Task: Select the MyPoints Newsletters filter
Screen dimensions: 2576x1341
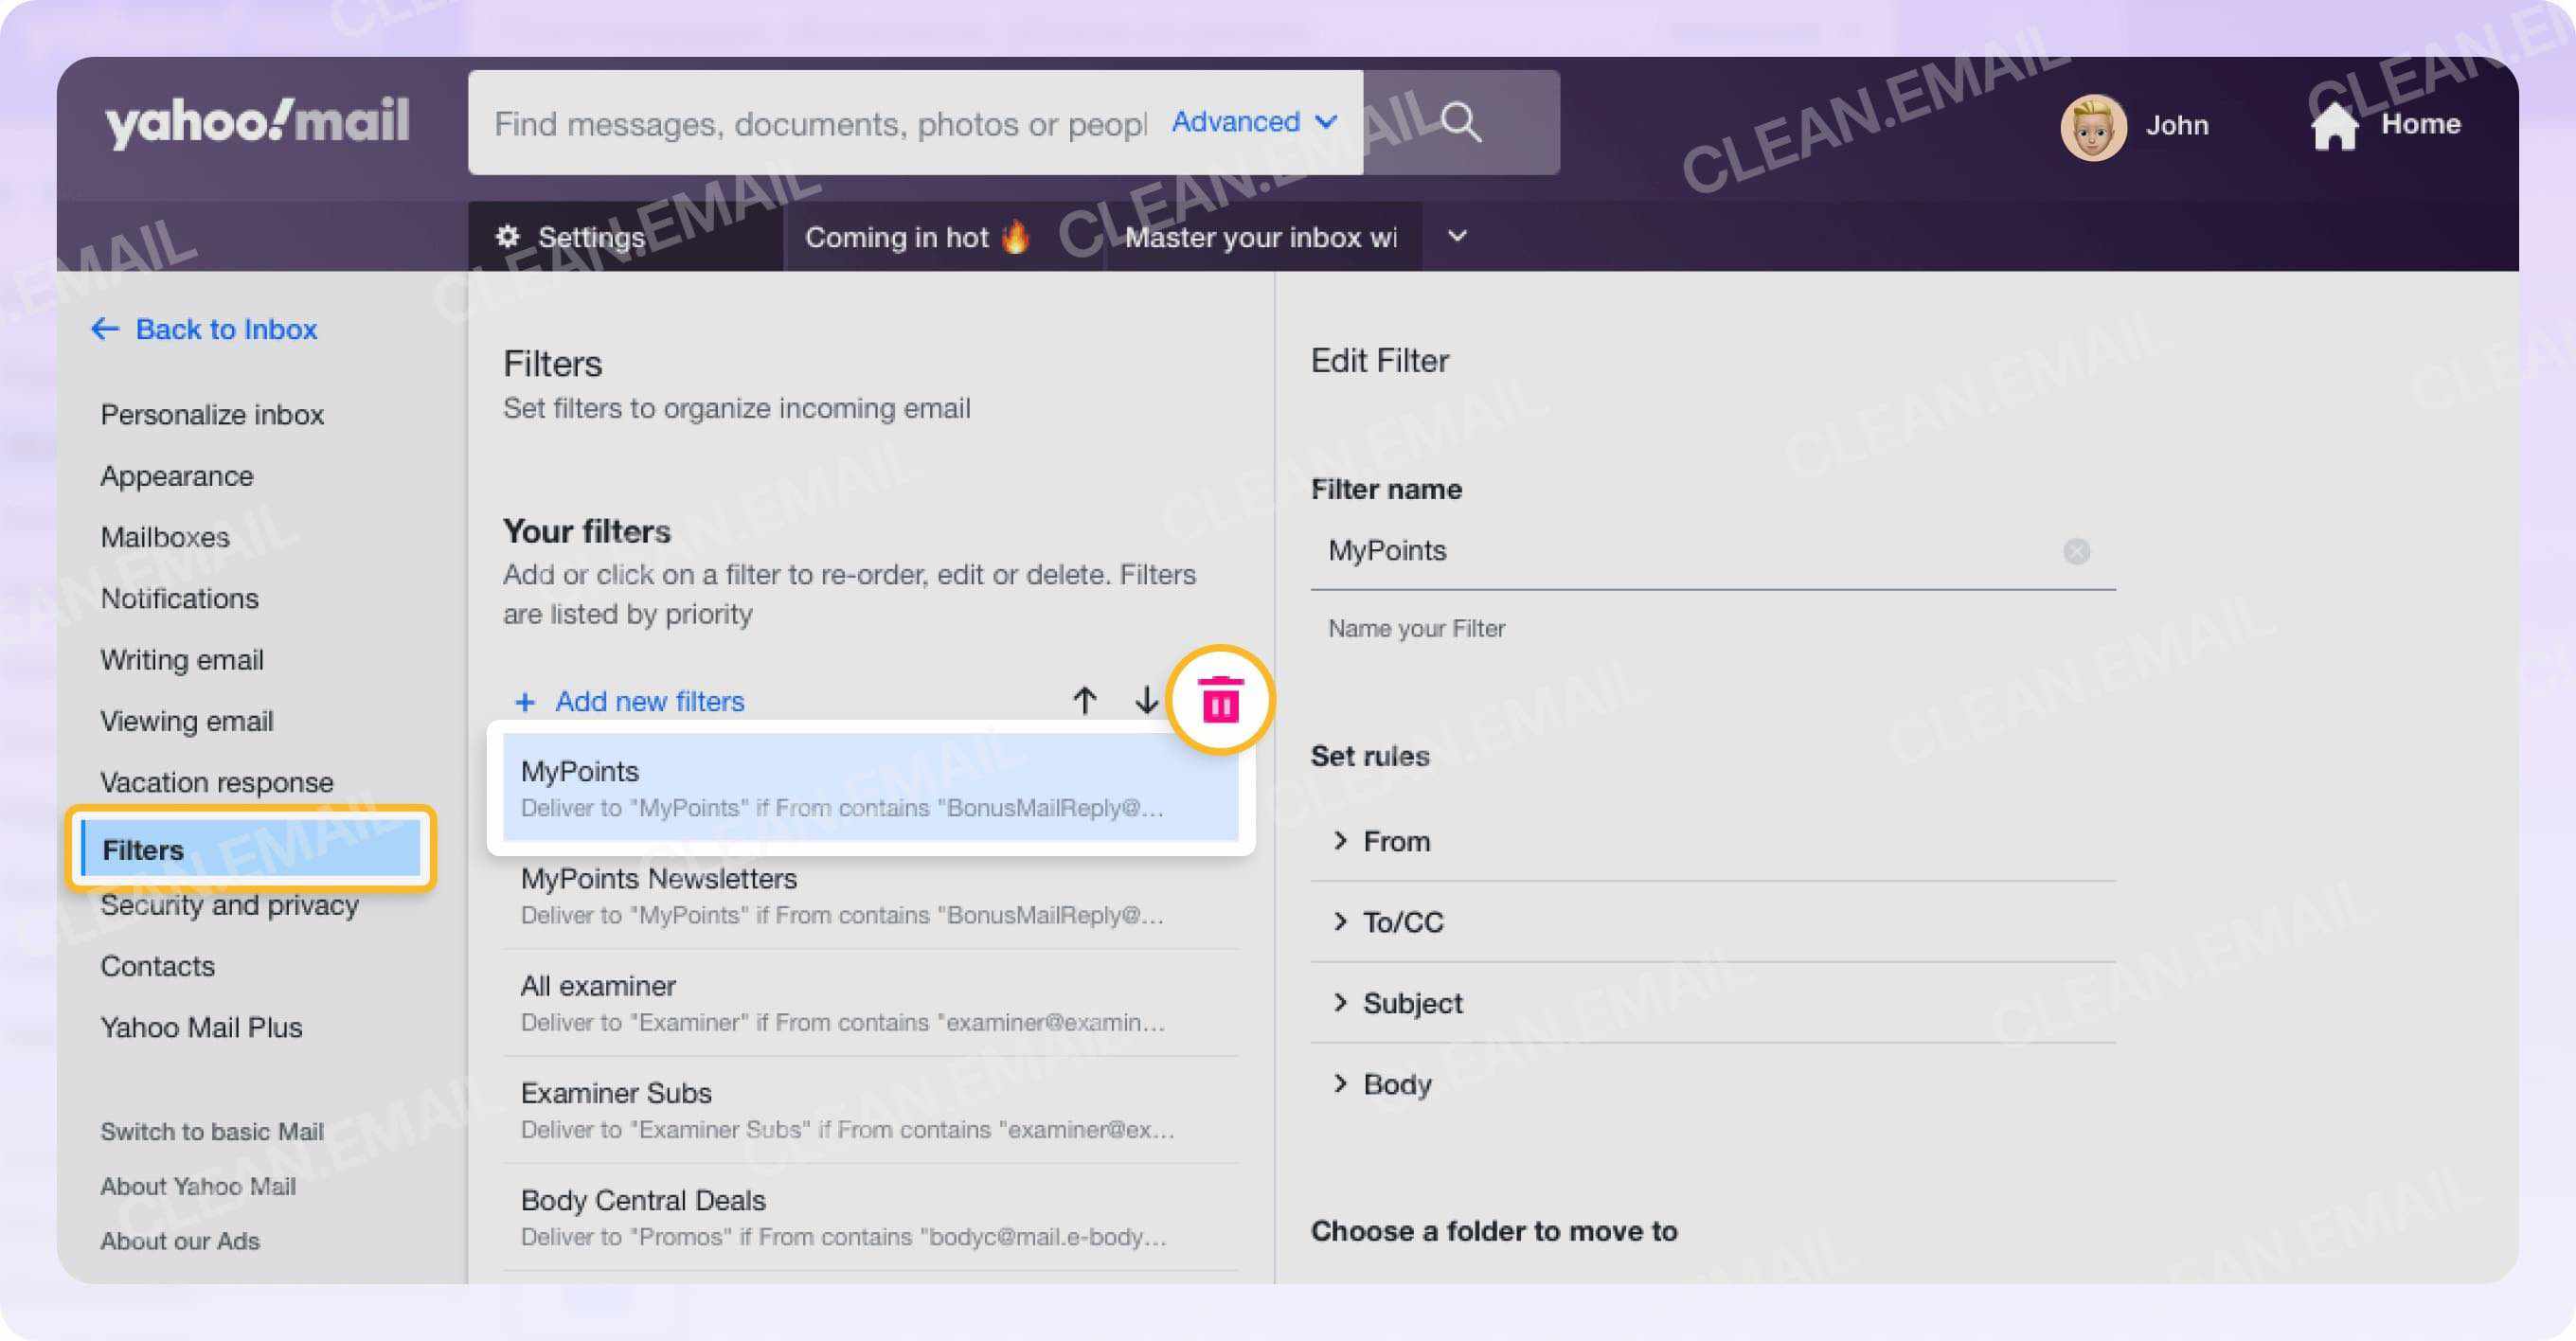Action: [x=659, y=878]
